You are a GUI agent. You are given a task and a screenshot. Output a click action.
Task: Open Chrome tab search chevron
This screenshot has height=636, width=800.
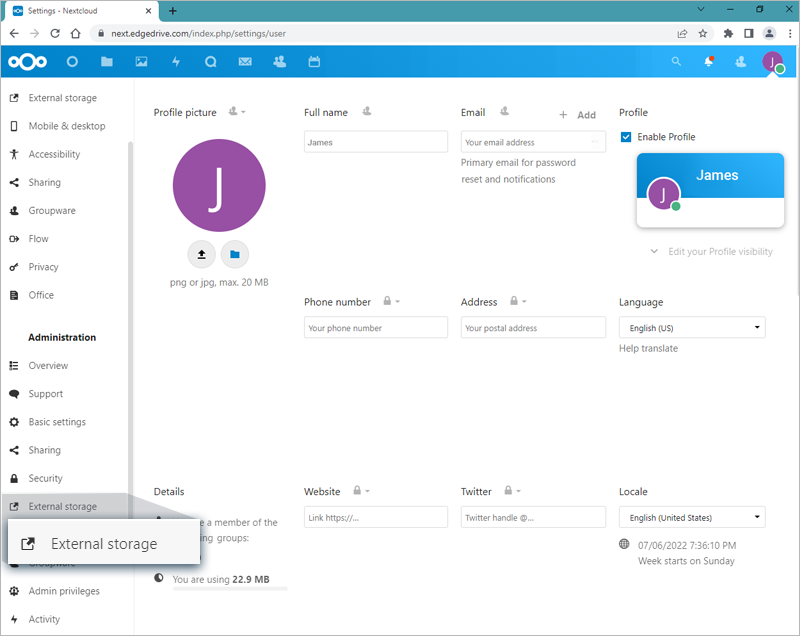[x=701, y=9]
